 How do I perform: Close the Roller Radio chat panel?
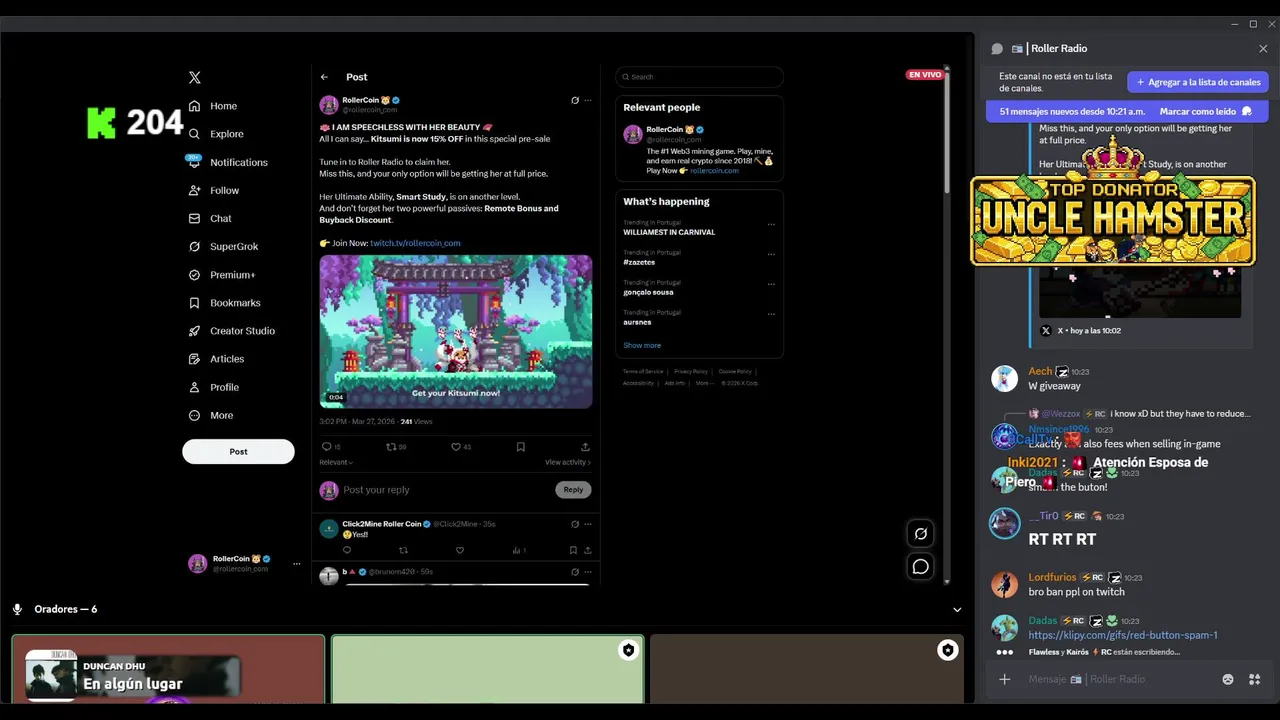click(1263, 48)
